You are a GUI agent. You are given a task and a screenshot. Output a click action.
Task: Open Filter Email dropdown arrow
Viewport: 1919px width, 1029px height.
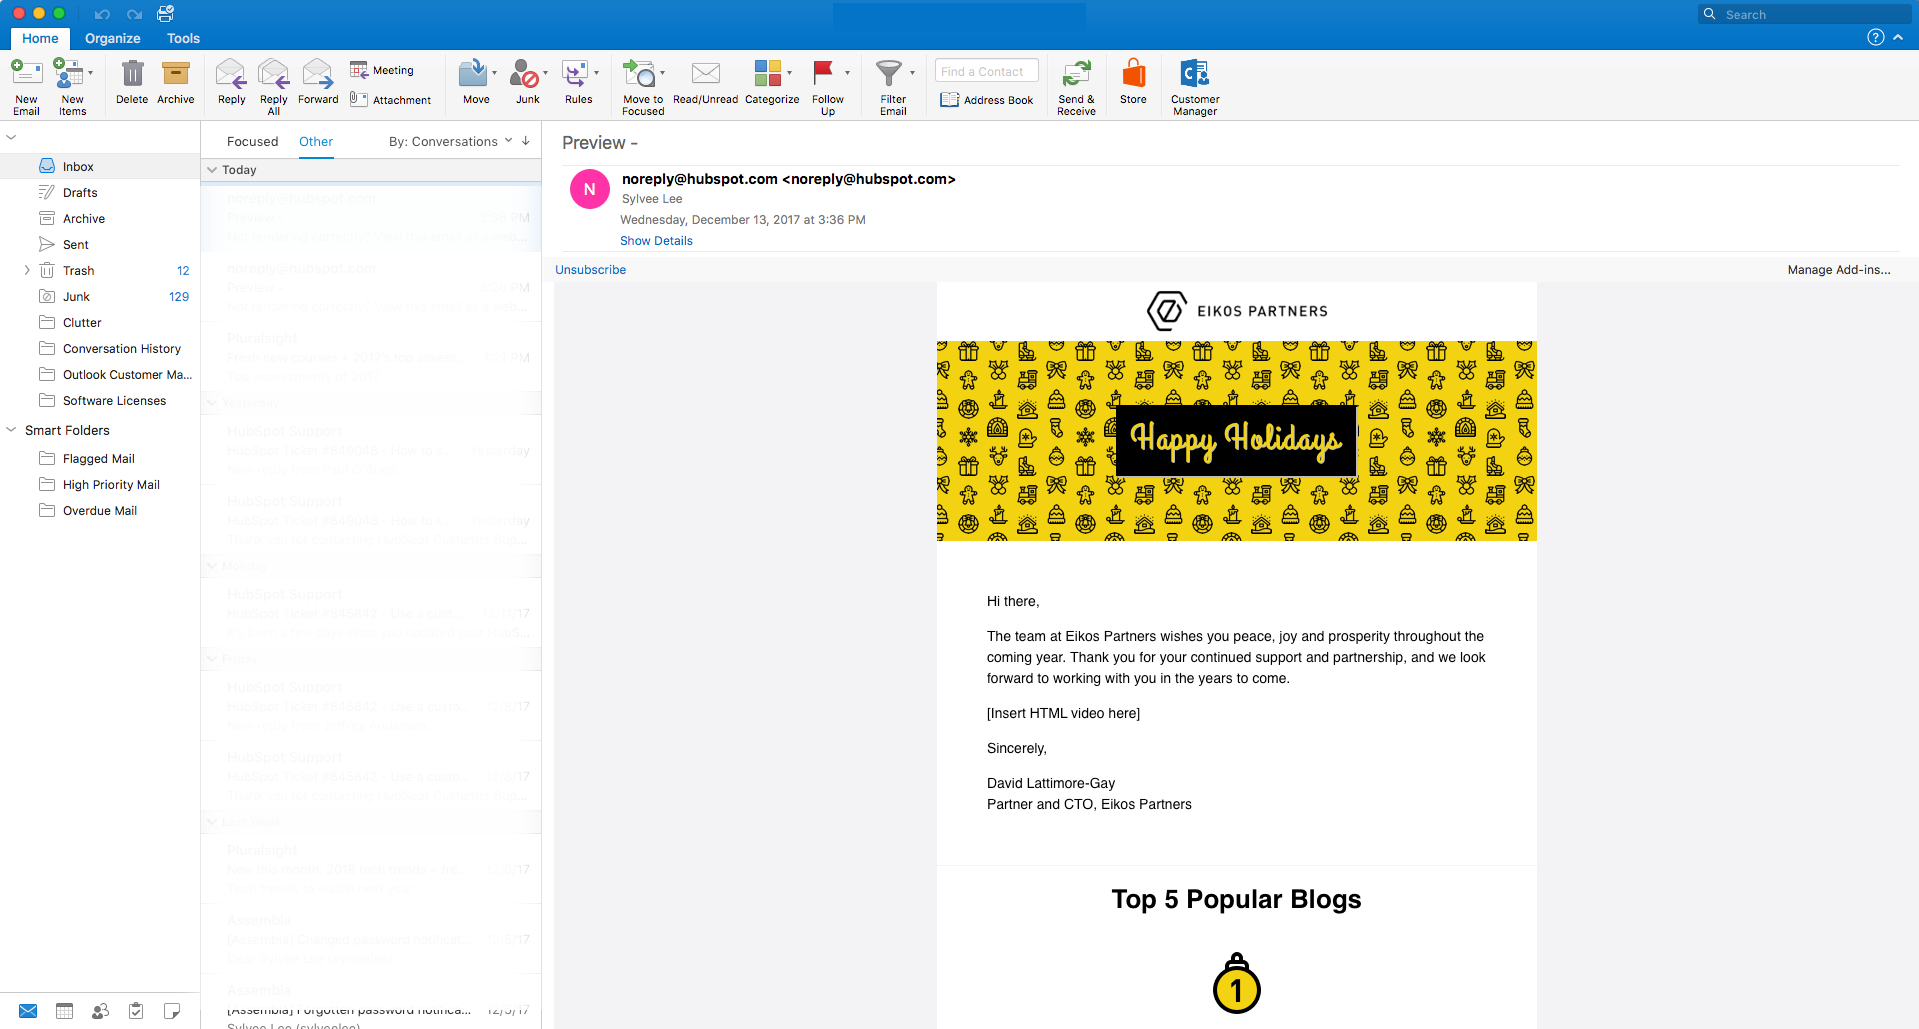click(x=912, y=73)
